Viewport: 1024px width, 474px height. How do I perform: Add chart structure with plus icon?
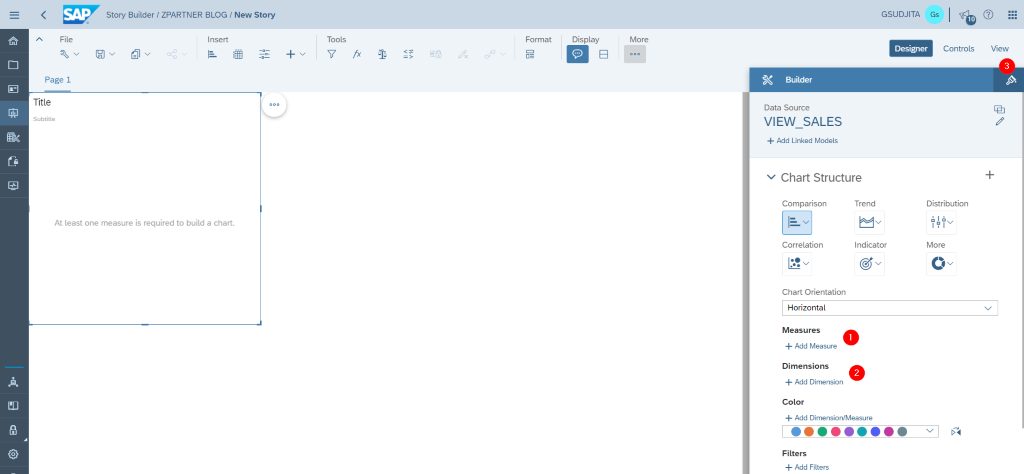989,175
